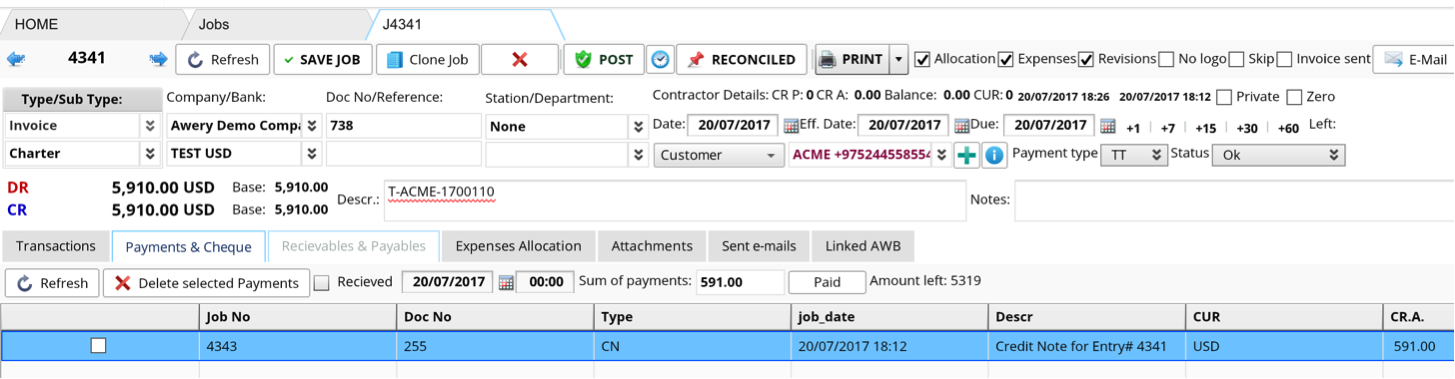Click the Descr. text field
The image size is (1455, 379).
click(x=675, y=200)
